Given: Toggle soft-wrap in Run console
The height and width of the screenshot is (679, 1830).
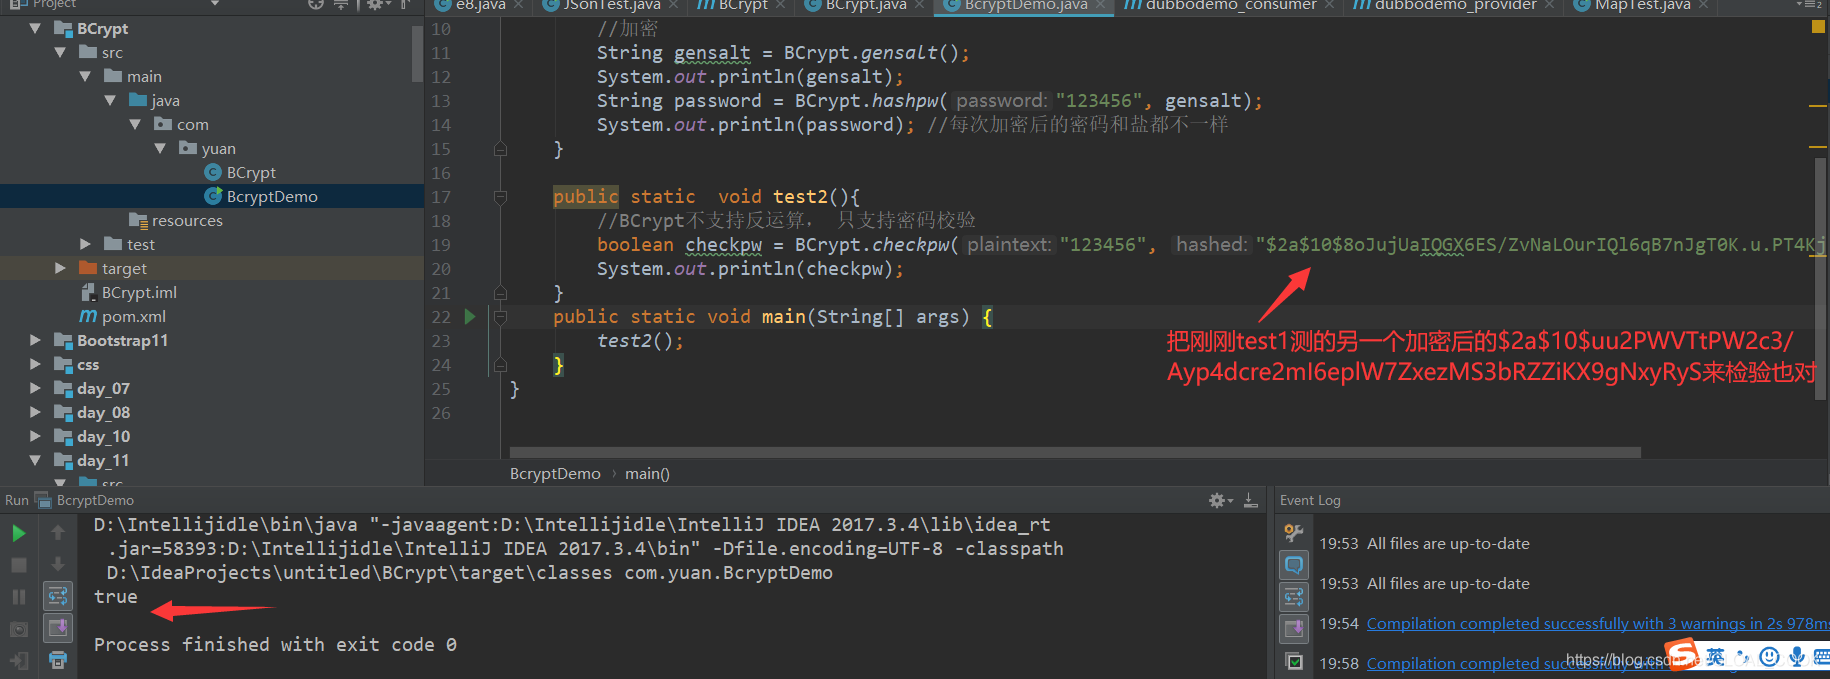Looking at the screenshot, I should click(58, 597).
